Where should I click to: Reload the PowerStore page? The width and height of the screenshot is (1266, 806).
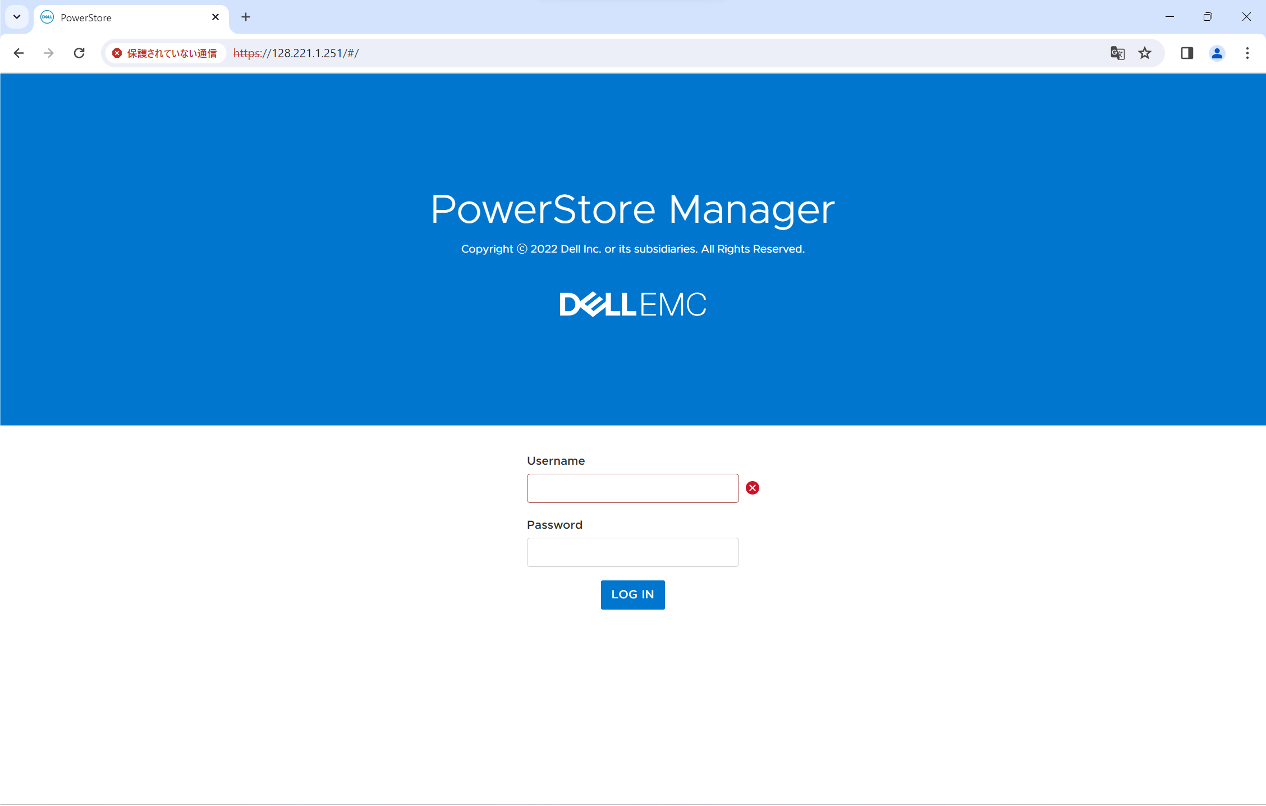pos(79,53)
